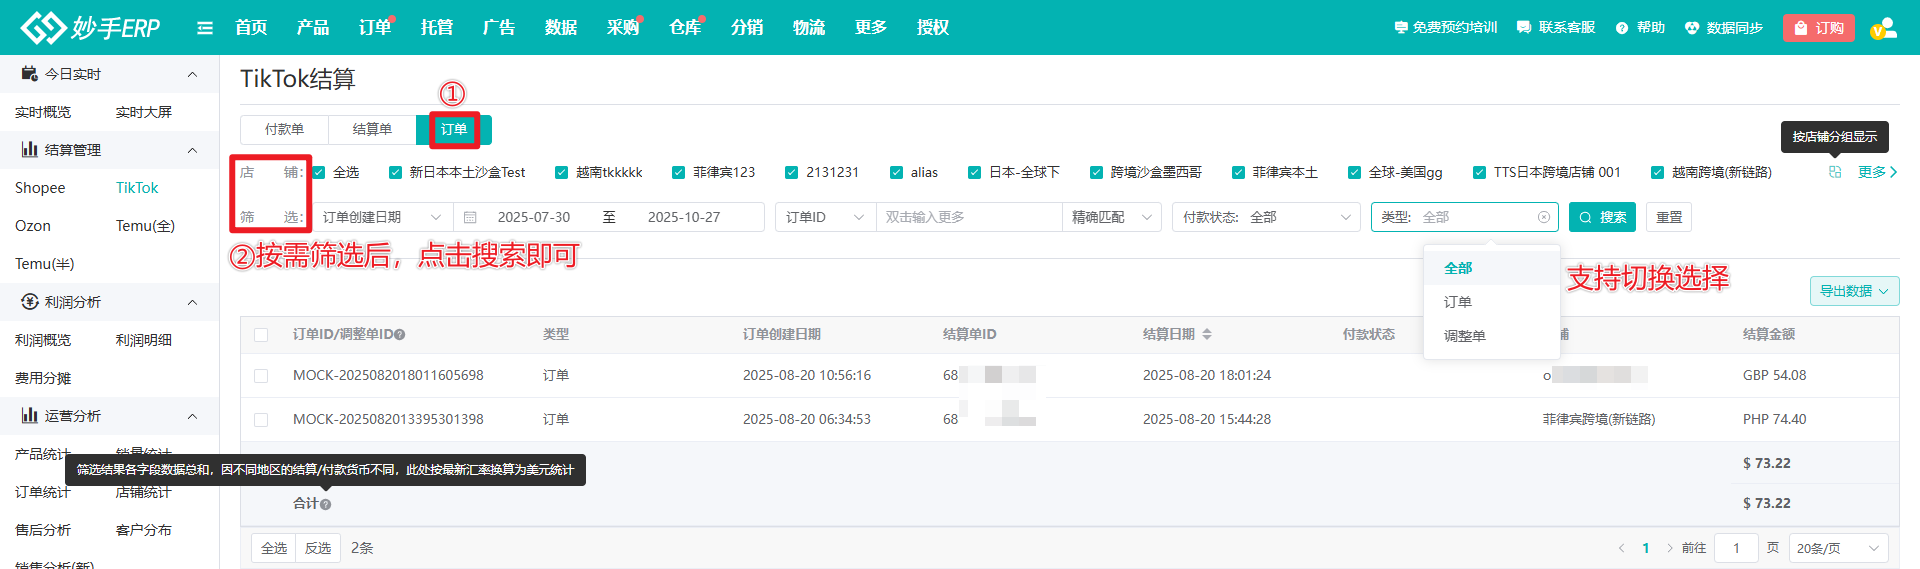Image resolution: width=1920 pixels, height=569 pixels.
Task: Open the 订单ID field type dropdown
Action: point(825,217)
